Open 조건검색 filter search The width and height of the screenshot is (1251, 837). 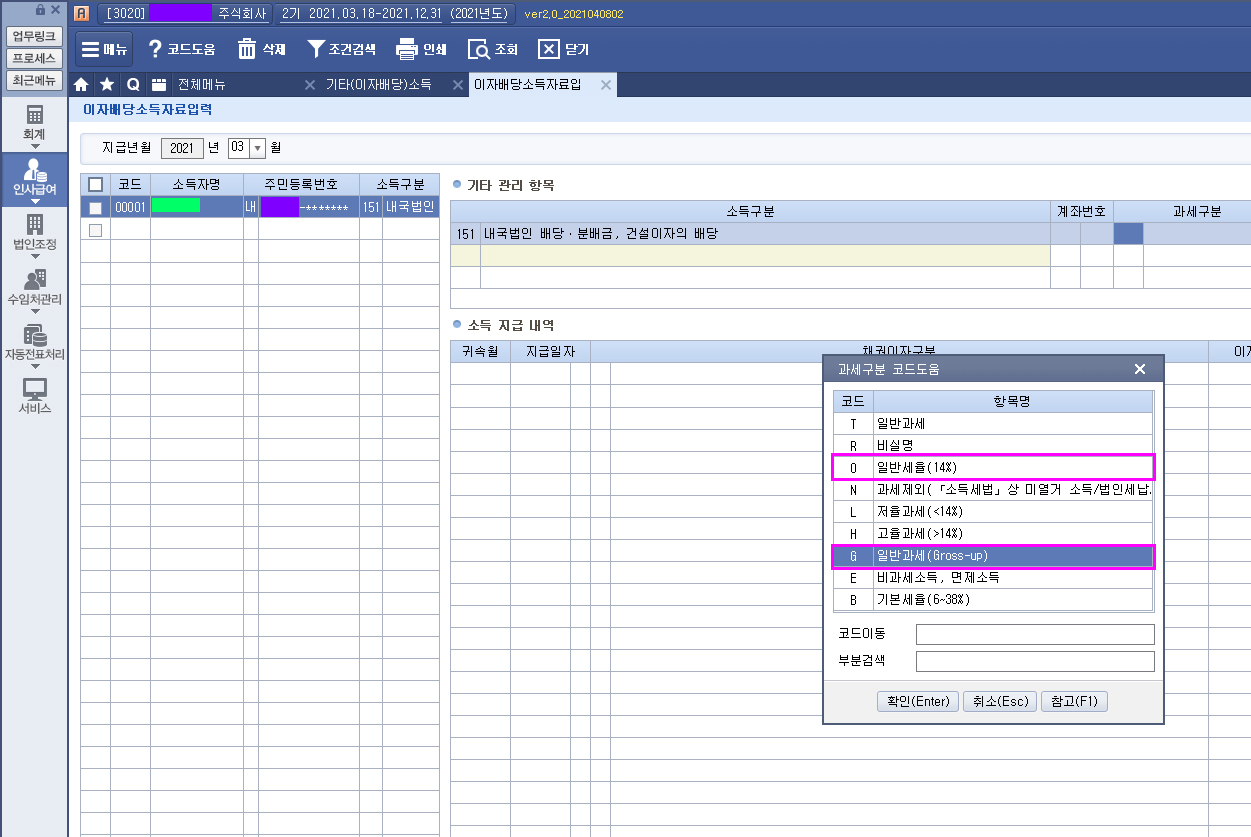click(x=341, y=49)
